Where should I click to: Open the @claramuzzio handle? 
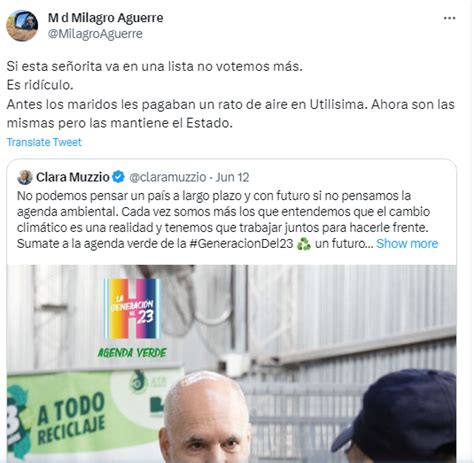point(168,177)
